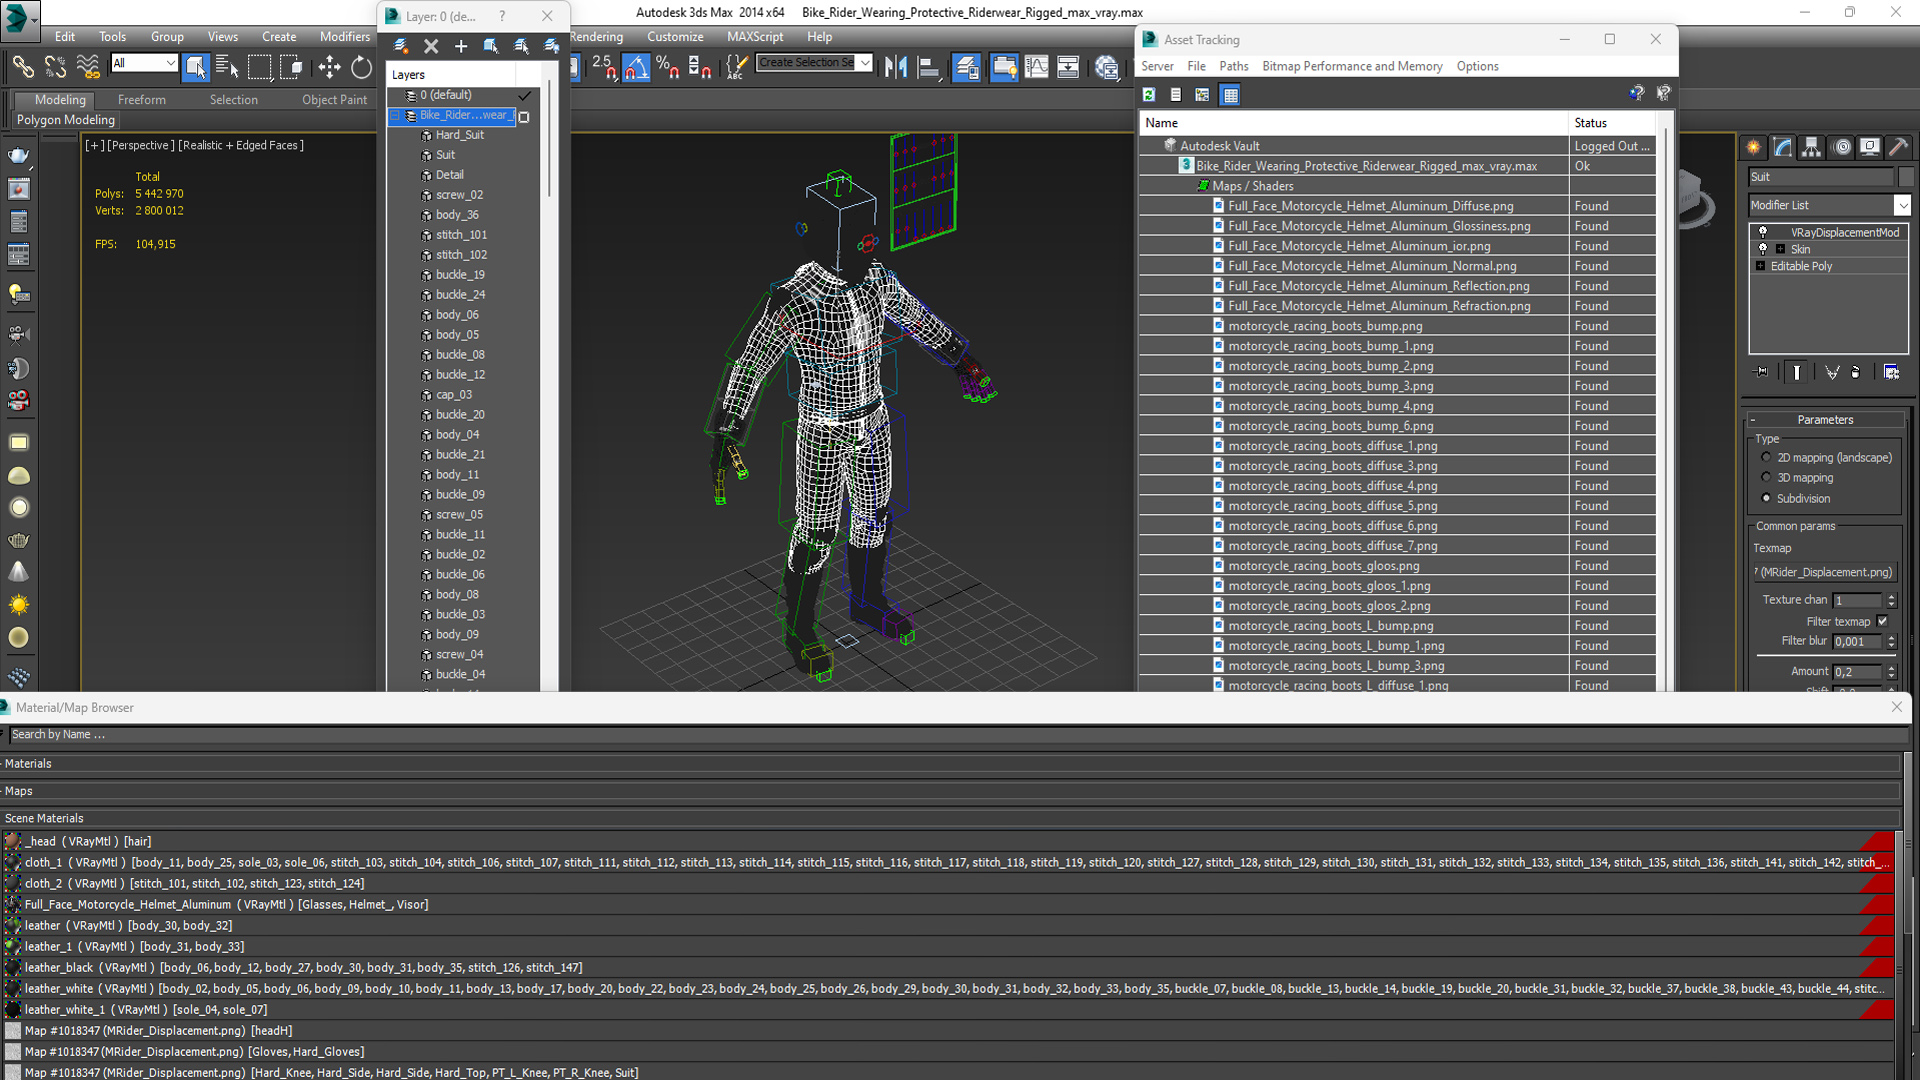
Task: Set 0 (default) layer as current checkmark
Action: point(524,95)
